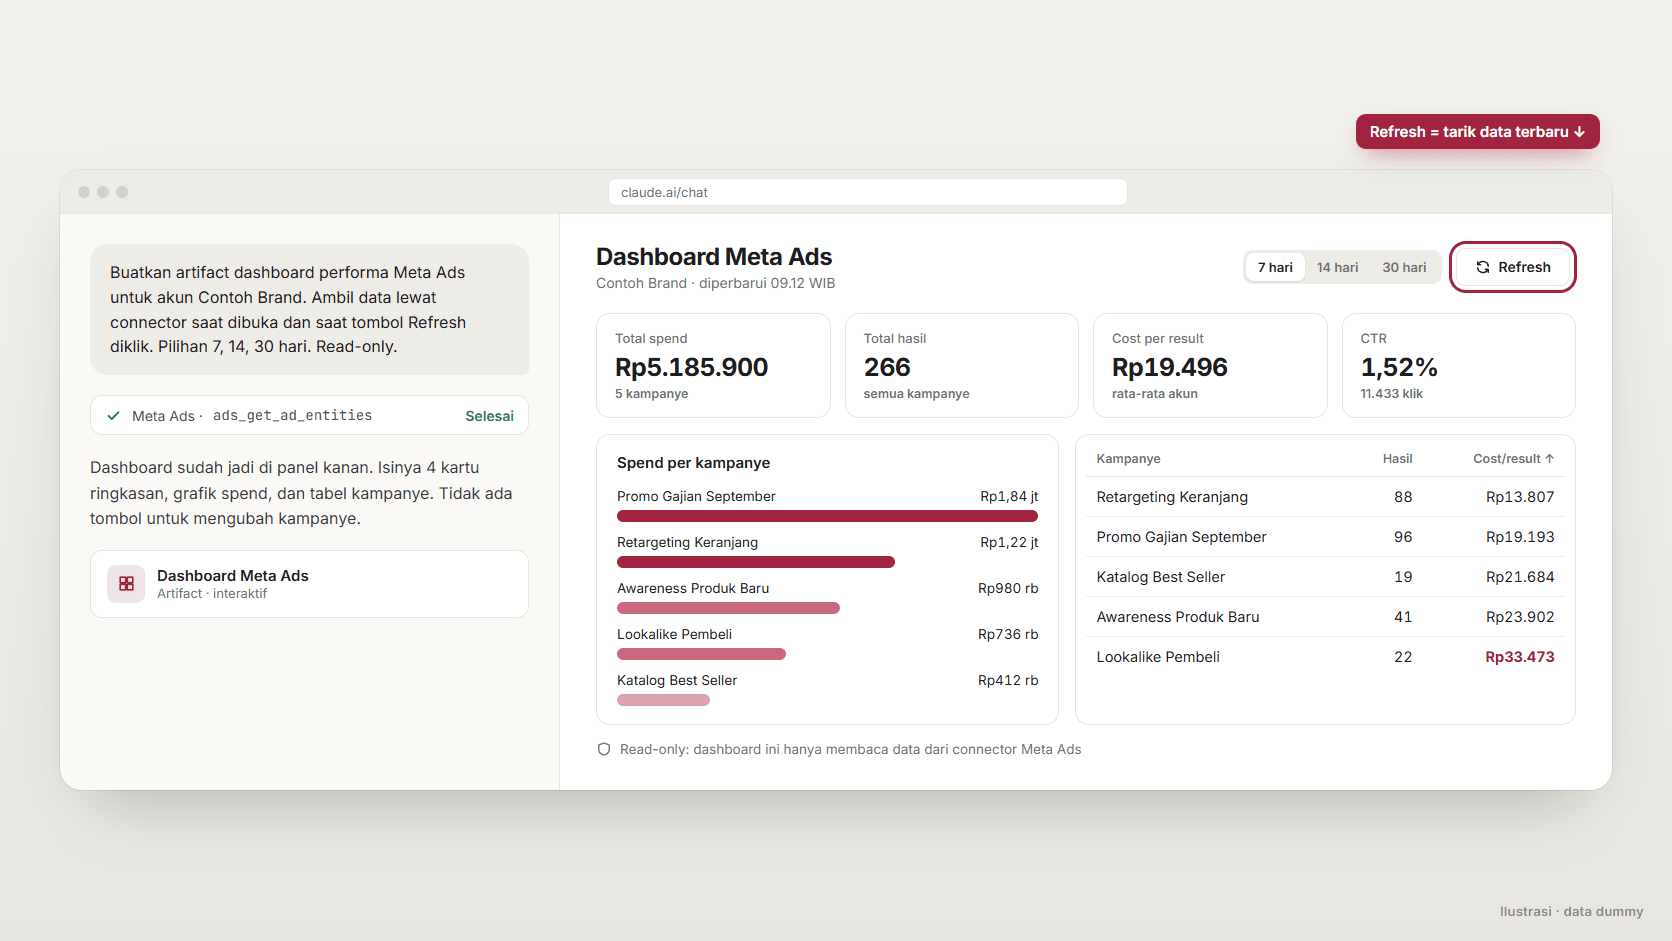Select Promo Gajian September table row

1325,537
